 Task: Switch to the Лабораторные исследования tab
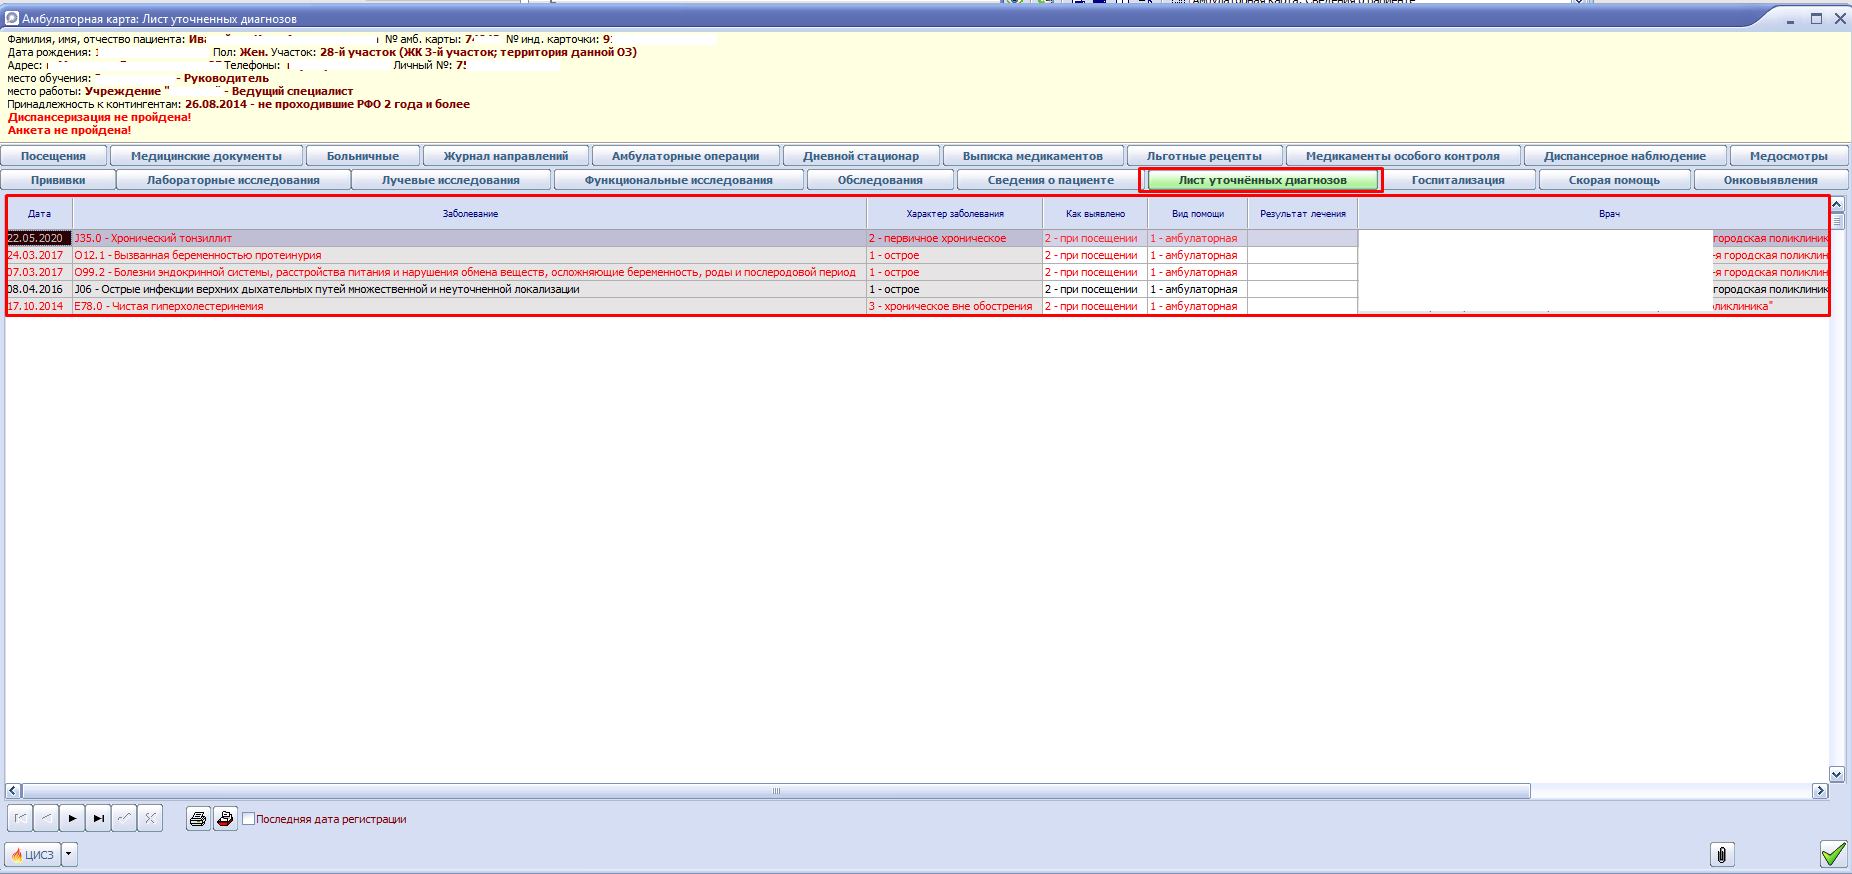click(233, 180)
